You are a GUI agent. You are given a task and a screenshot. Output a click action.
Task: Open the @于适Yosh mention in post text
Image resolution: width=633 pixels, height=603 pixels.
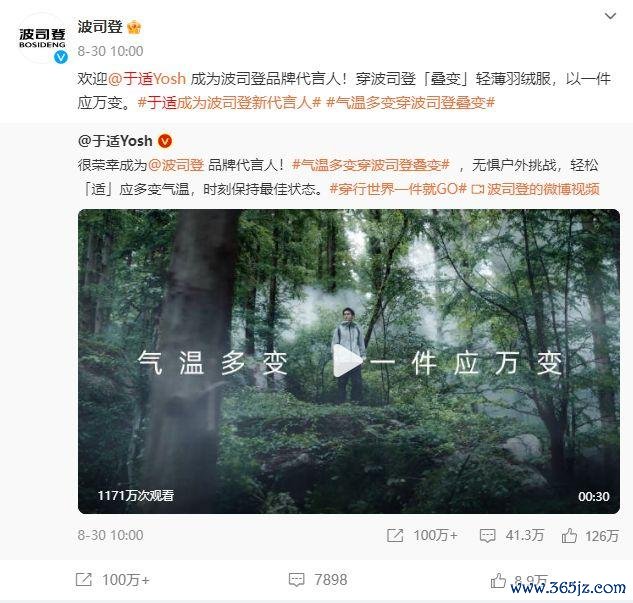pyautogui.click(x=147, y=79)
